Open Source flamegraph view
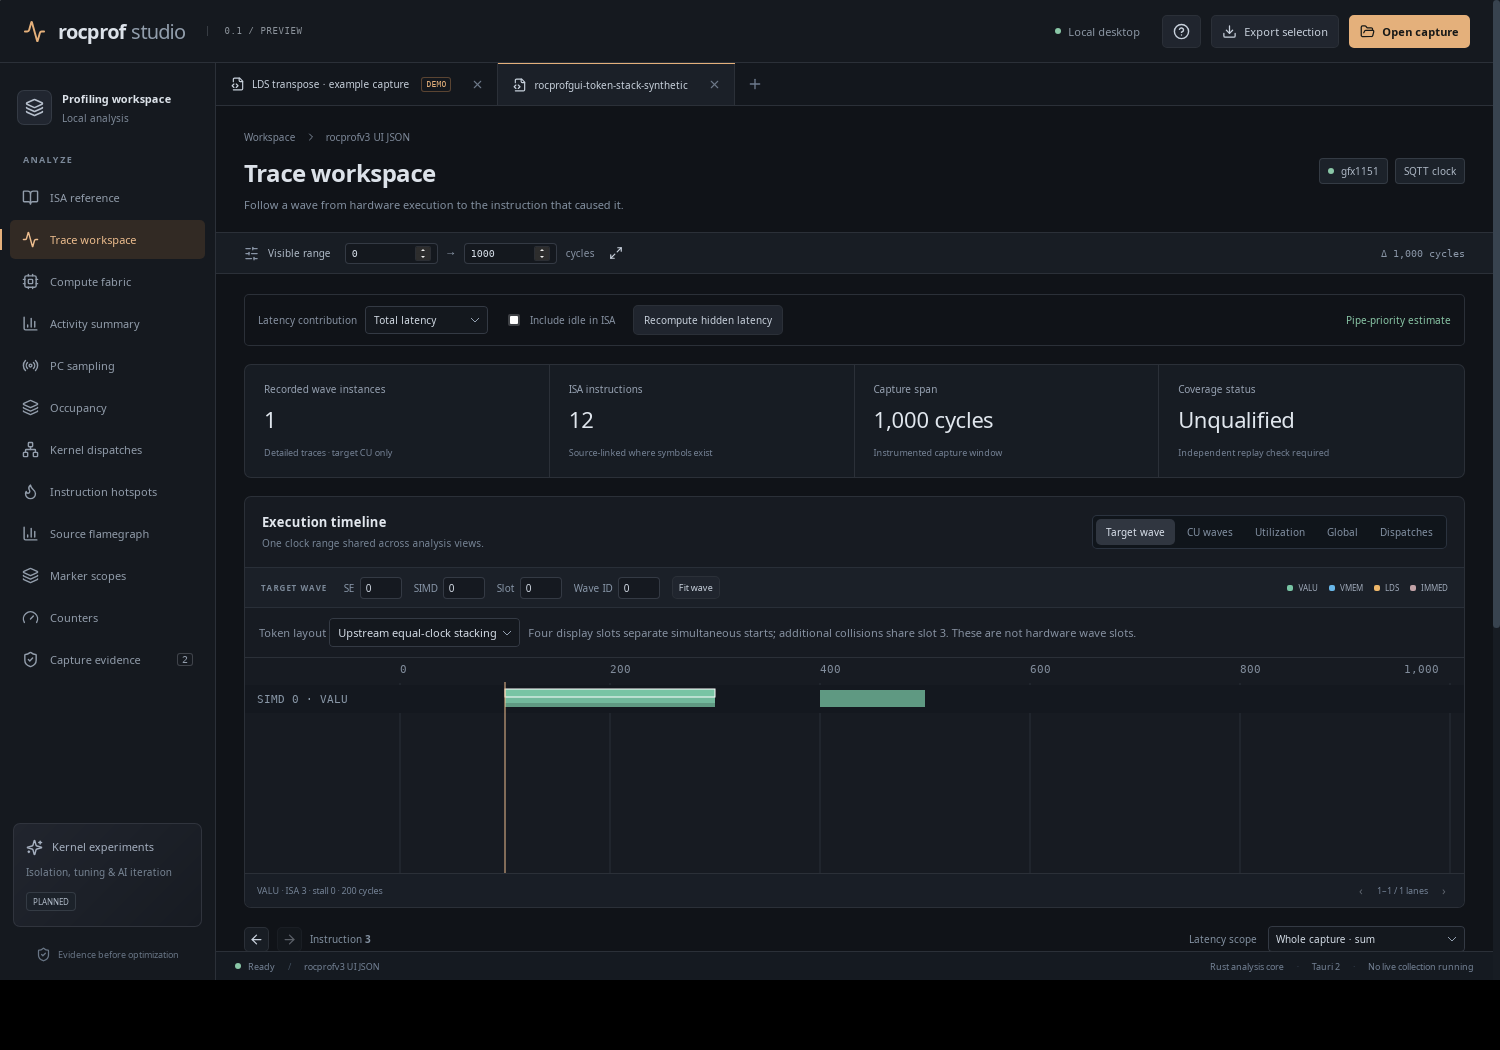This screenshot has height=1050, width=1500. (x=107, y=534)
